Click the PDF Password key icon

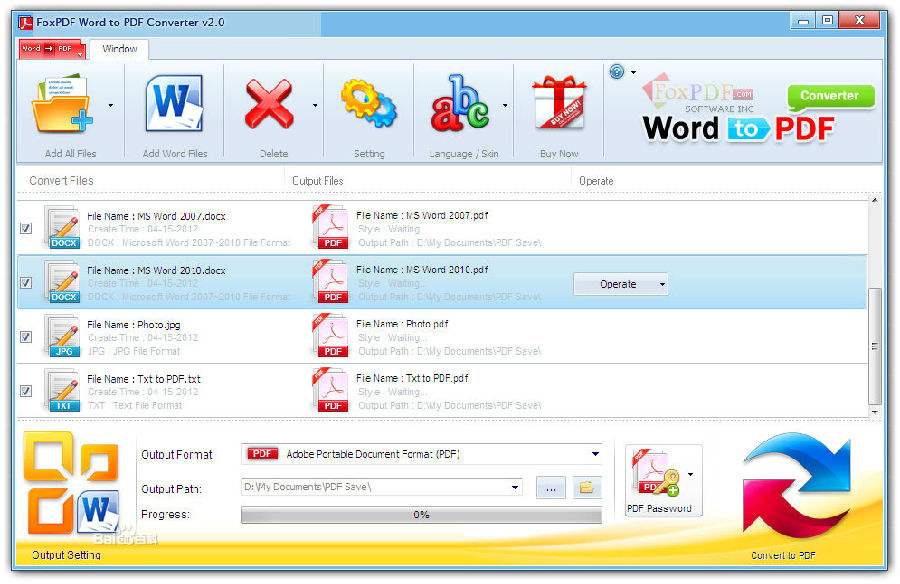655,474
